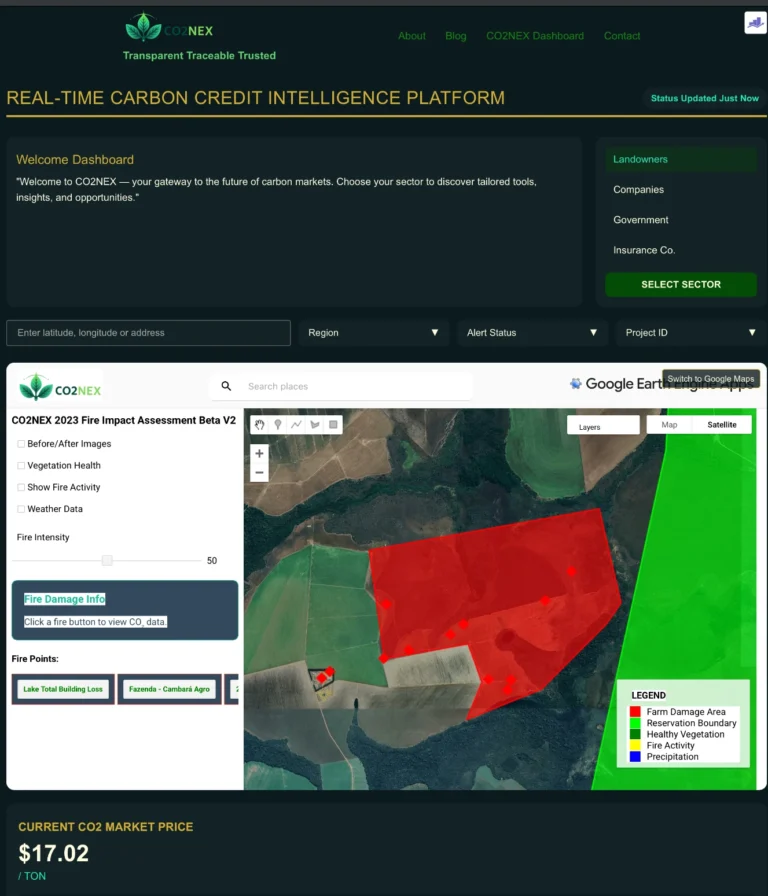Open the chart extension icon top-right
Viewport: 768px width, 896px height.
tap(755, 23)
